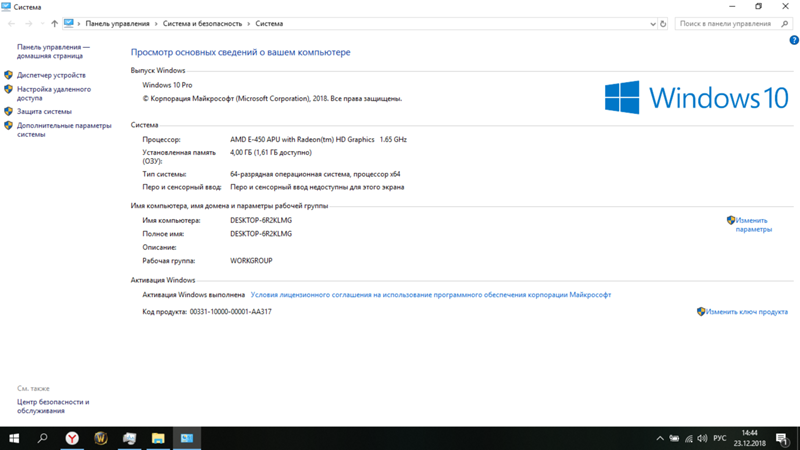Launch Yandex Browser from taskbar

pyautogui.click(x=72, y=438)
